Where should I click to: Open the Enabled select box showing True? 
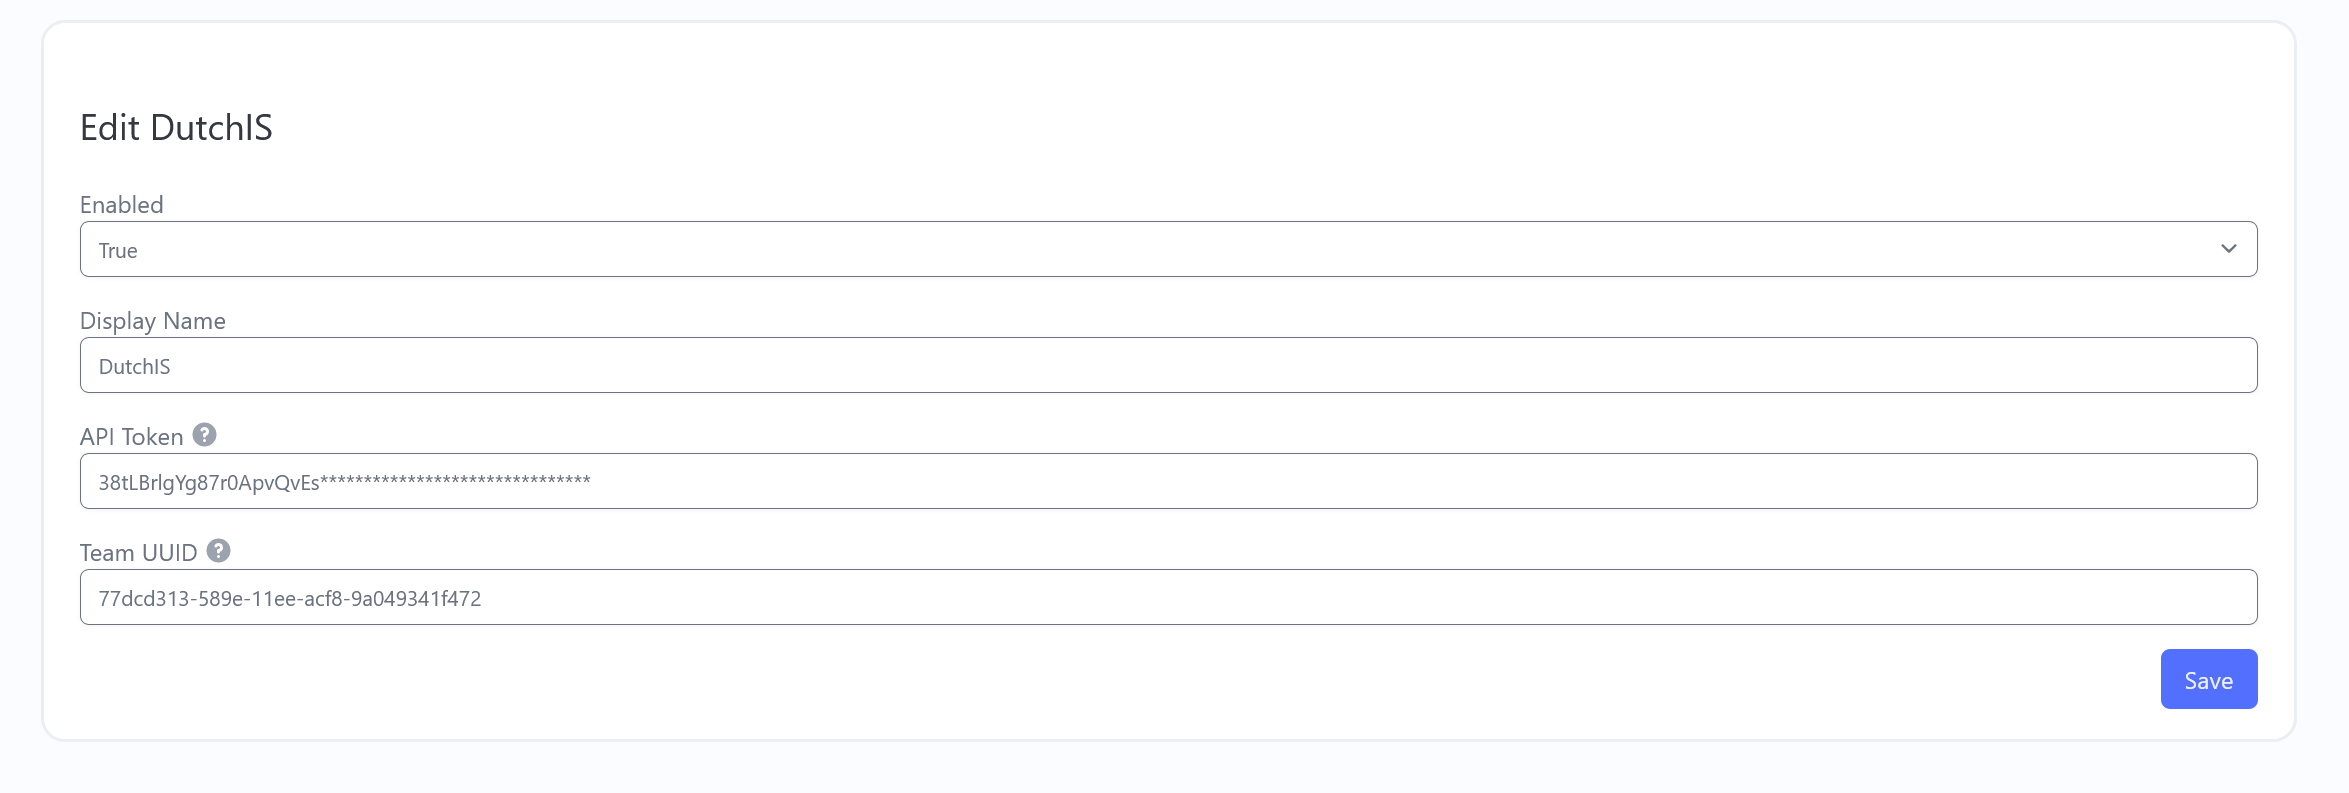pos(1168,249)
